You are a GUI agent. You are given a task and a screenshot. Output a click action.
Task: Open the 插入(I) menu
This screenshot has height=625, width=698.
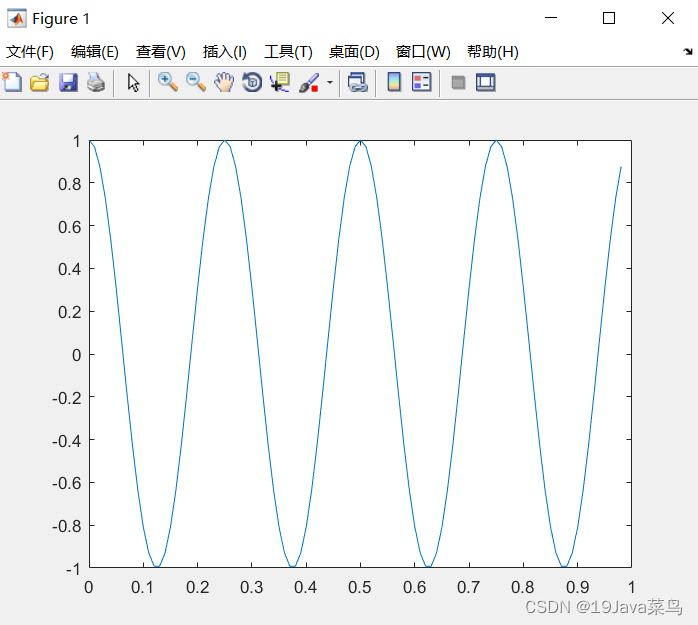(x=225, y=52)
